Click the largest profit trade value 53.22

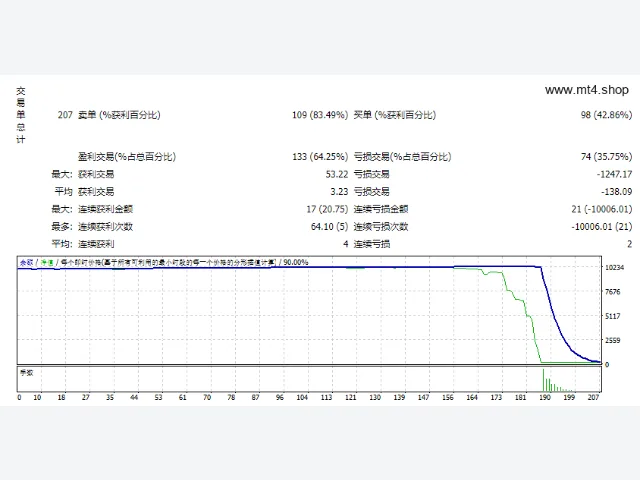[x=337, y=174]
